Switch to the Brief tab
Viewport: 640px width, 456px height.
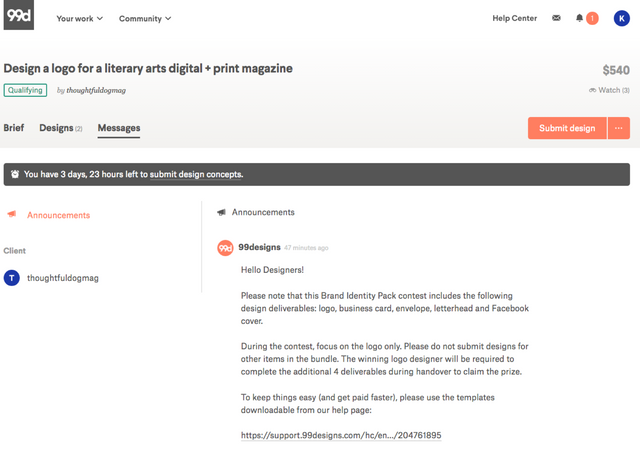14,128
